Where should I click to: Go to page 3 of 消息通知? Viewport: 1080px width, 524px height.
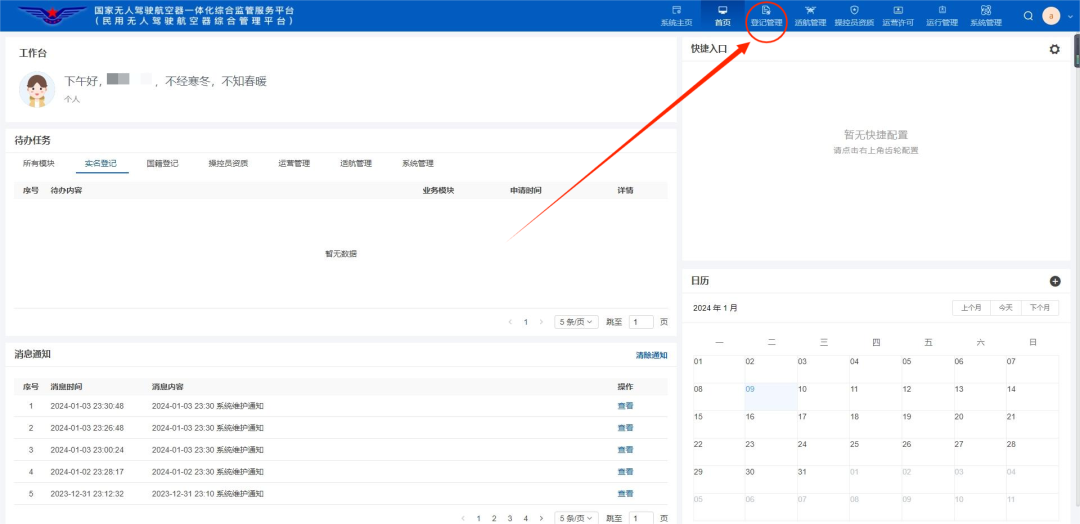pyautogui.click(x=510, y=518)
